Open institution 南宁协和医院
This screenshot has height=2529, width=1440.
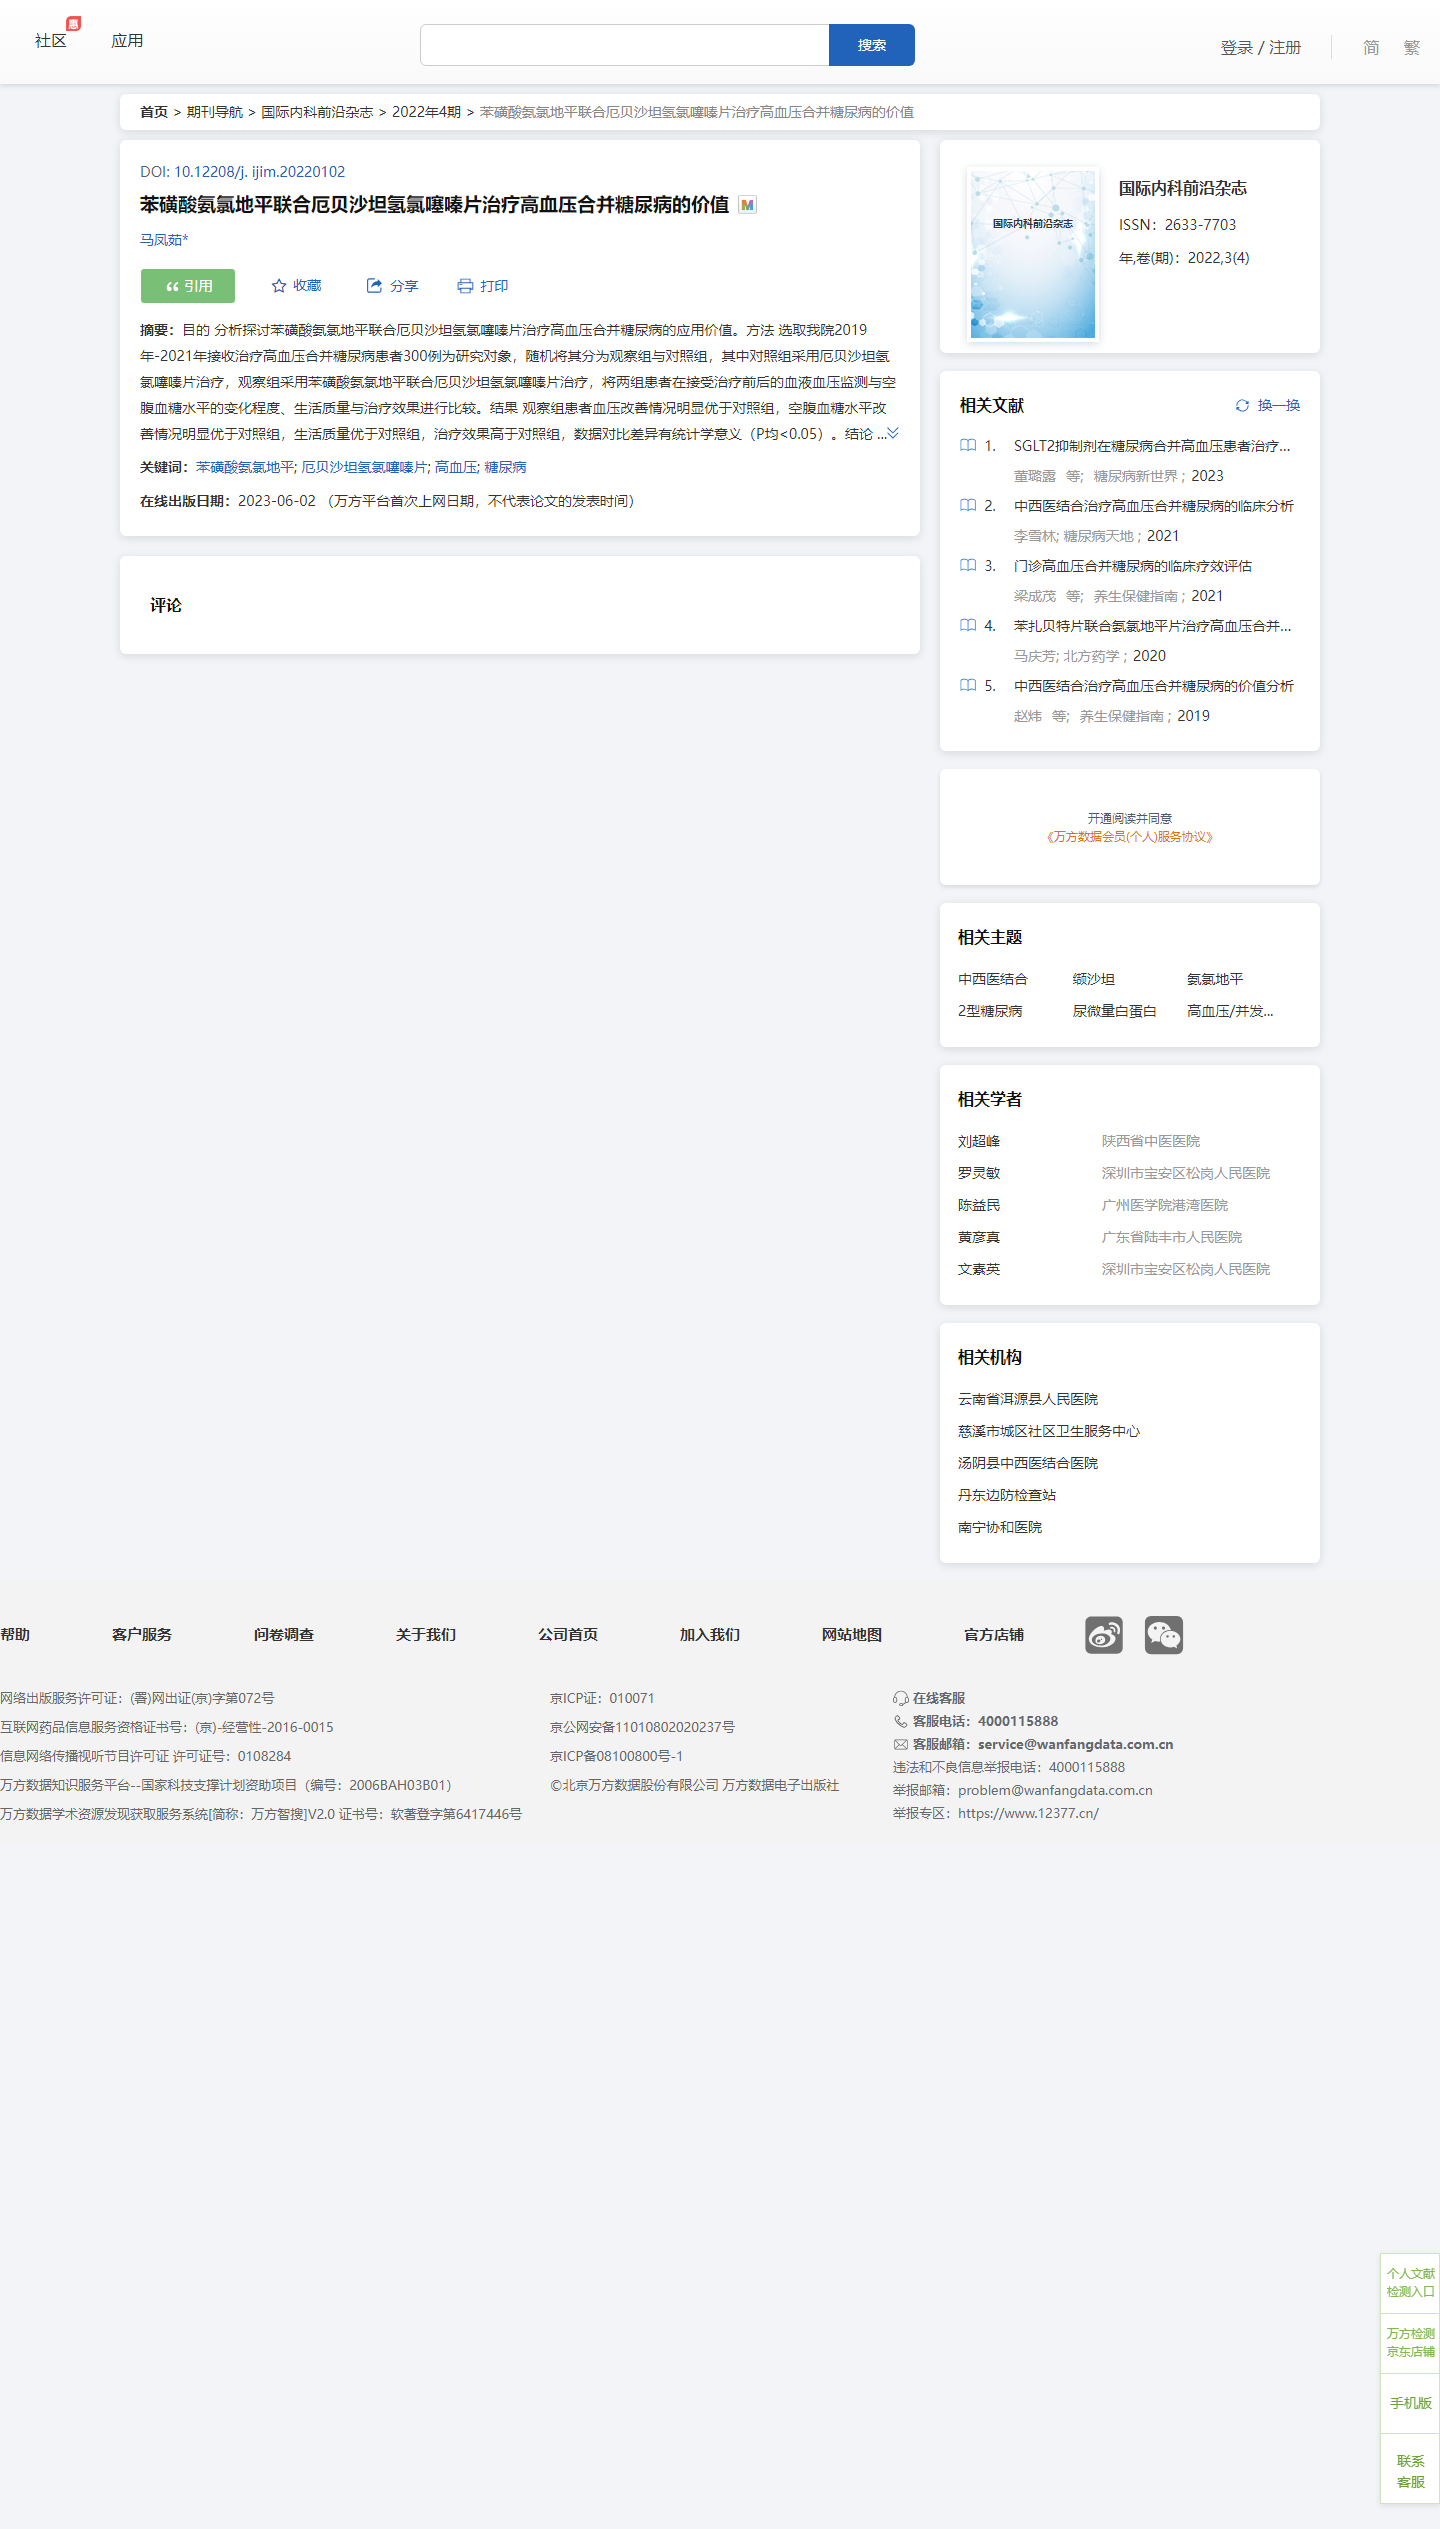(1000, 1527)
